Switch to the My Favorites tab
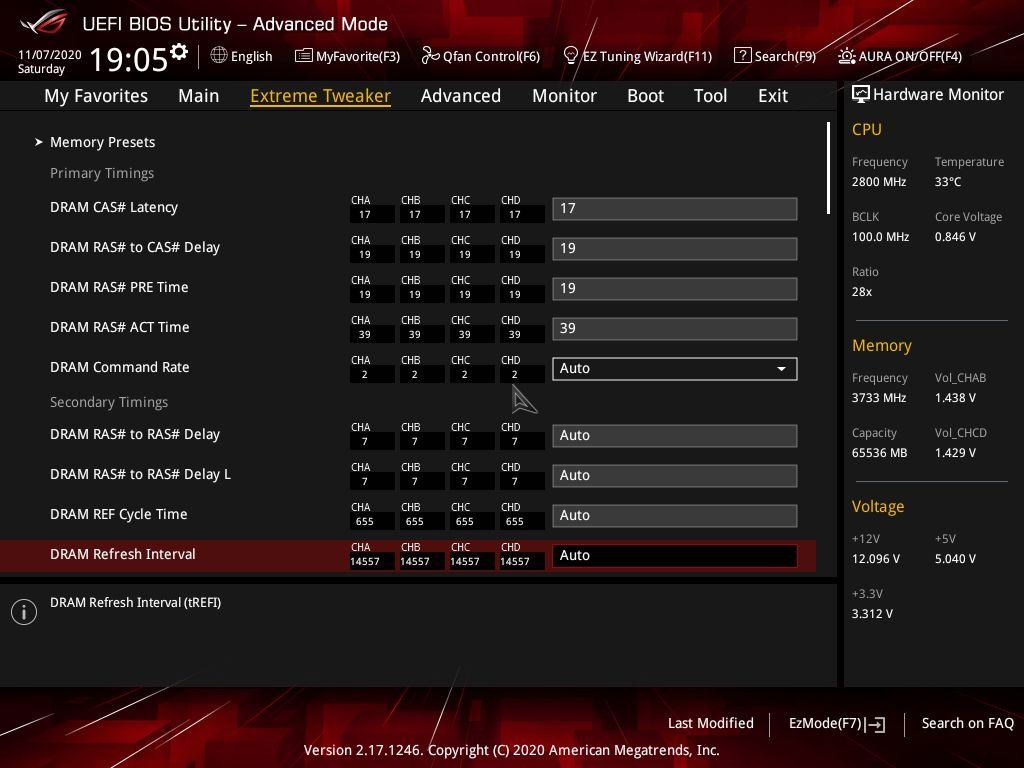Viewport: 1024px width, 768px height. tap(96, 96)
